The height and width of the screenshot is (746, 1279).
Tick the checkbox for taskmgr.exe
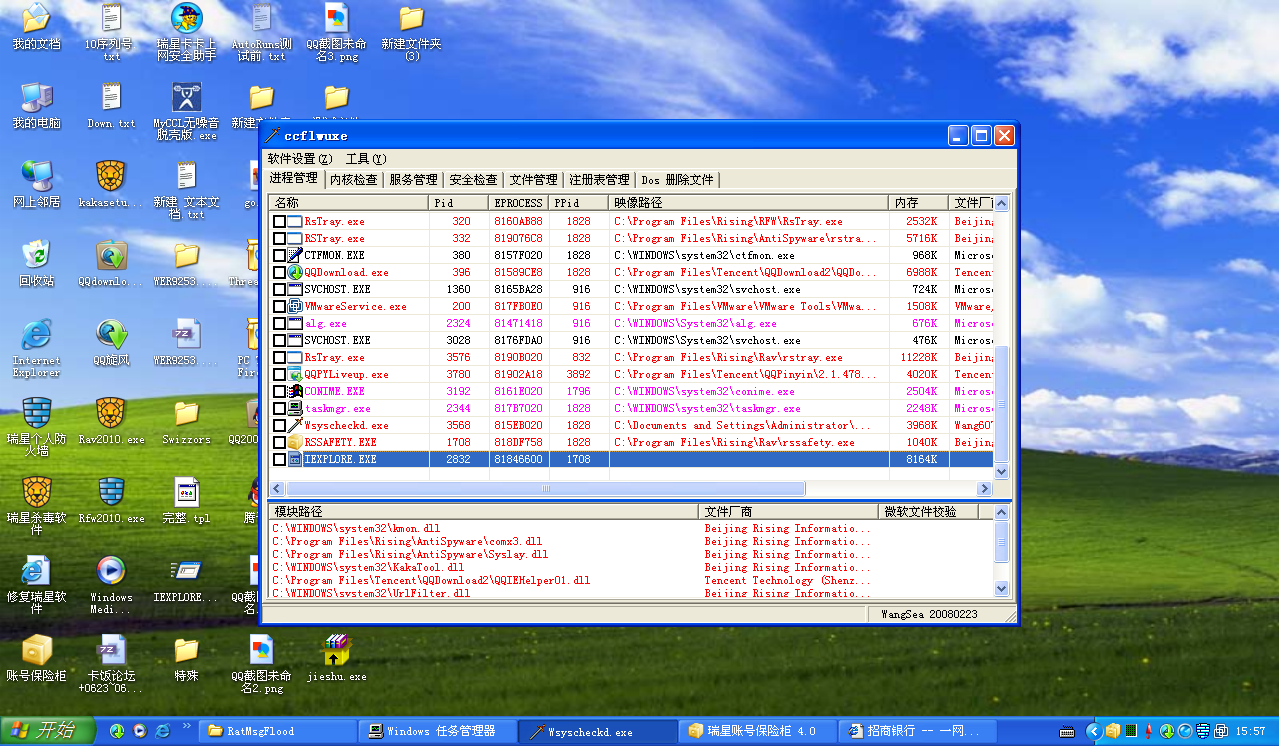coord(279,409)
